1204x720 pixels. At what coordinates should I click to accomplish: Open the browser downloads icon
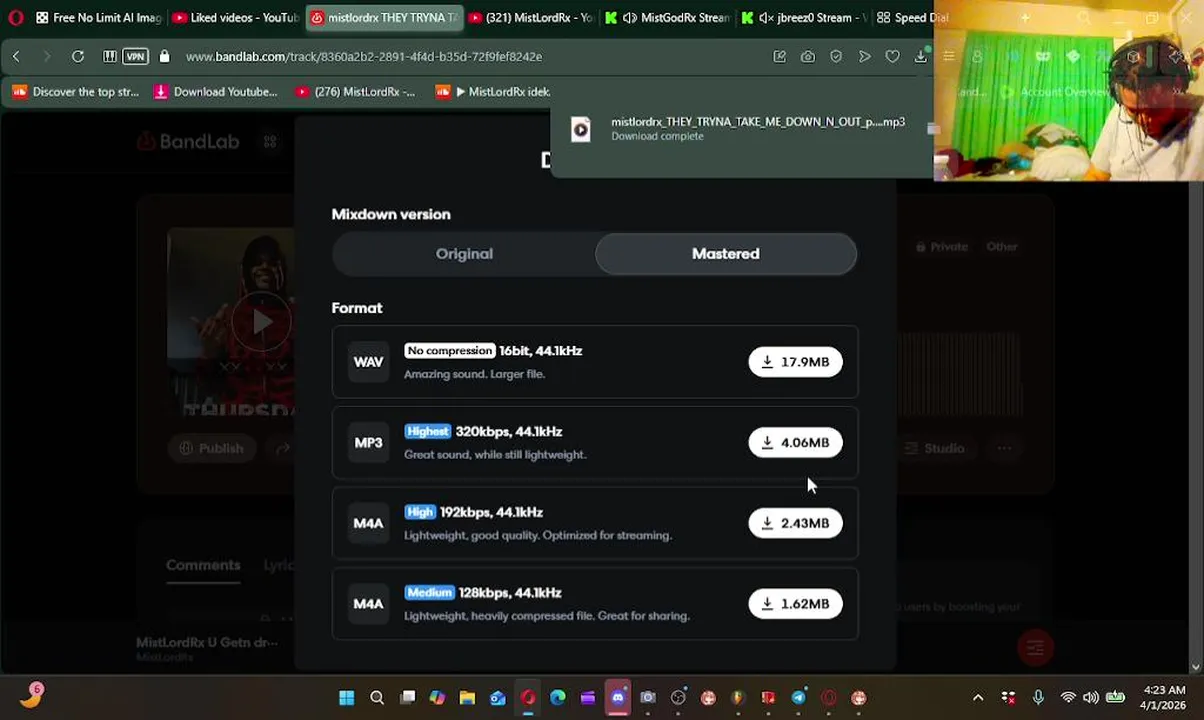click(x=920, y=57)
